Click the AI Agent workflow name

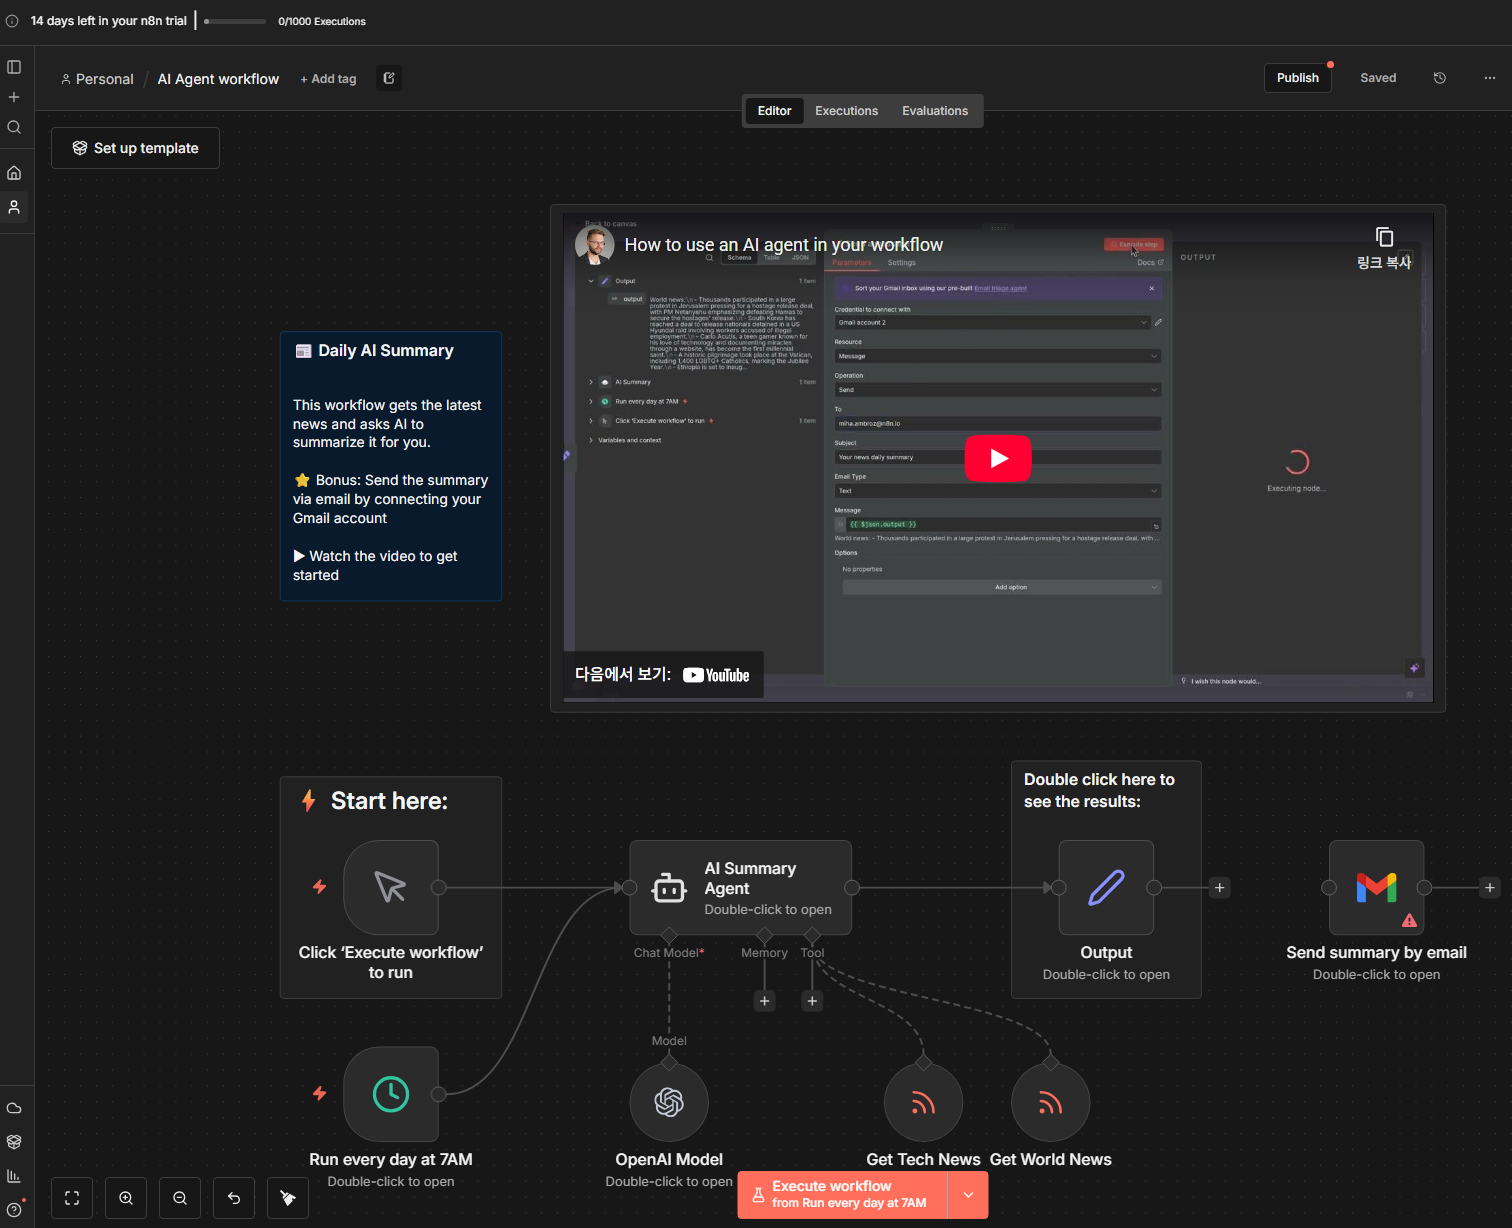[218, 79]
